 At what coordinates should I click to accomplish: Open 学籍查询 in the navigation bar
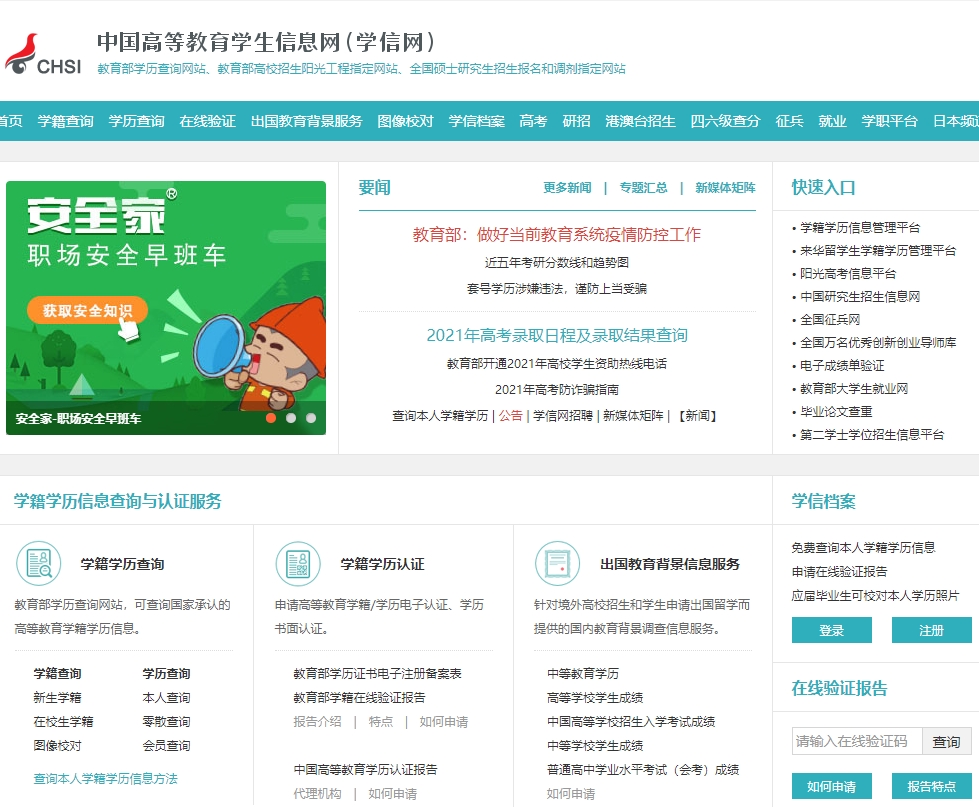[66, 121]
